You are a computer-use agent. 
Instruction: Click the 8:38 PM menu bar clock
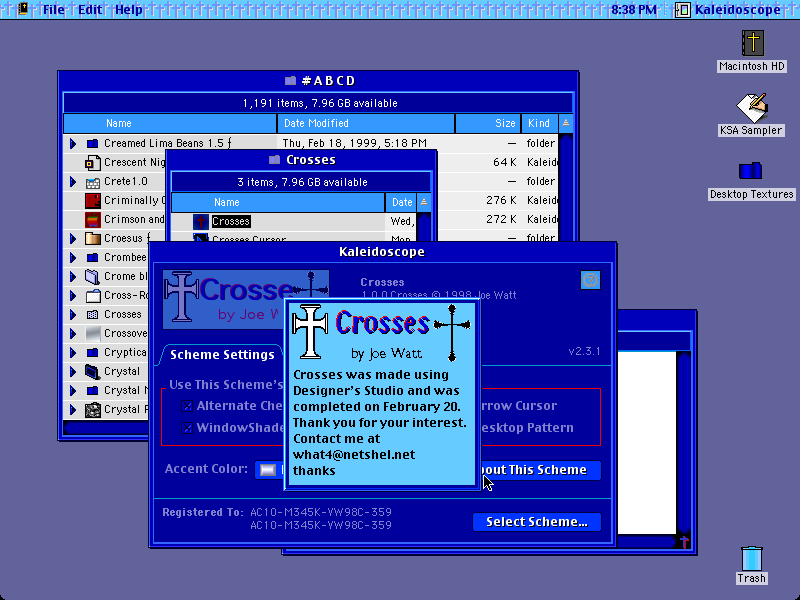pyautogui.click(x=633, y=9)
